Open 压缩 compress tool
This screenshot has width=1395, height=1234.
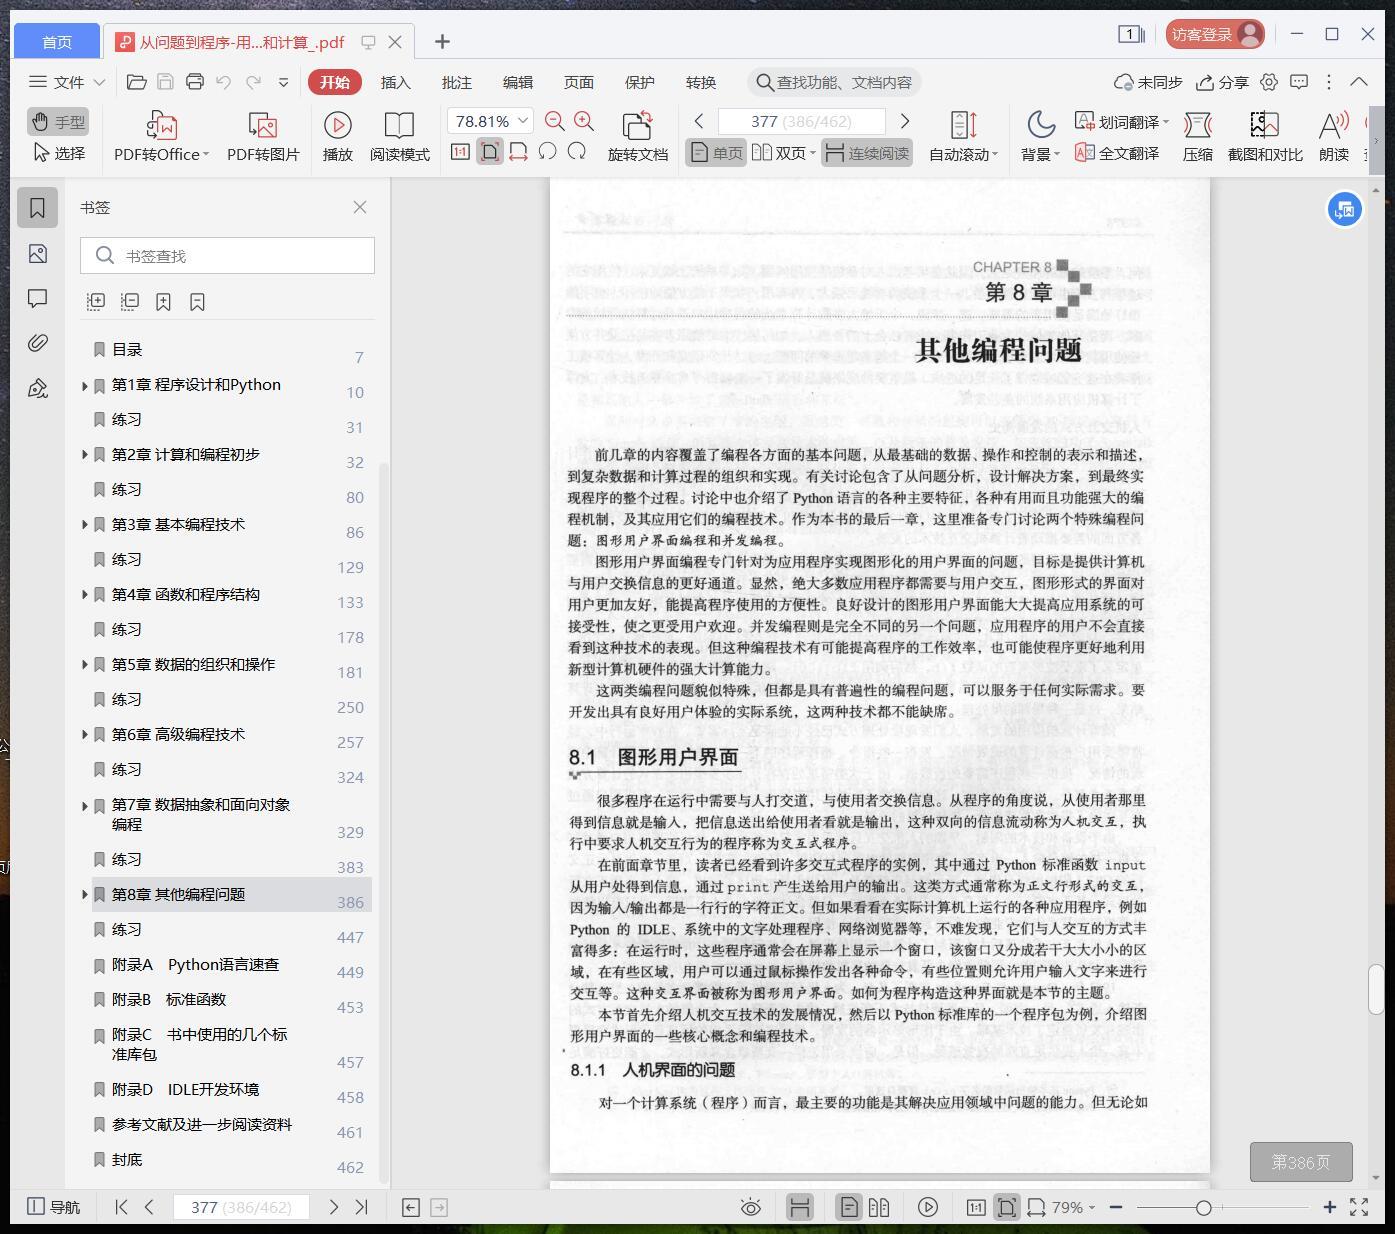pyautogui.click(x=1197, y=136)
